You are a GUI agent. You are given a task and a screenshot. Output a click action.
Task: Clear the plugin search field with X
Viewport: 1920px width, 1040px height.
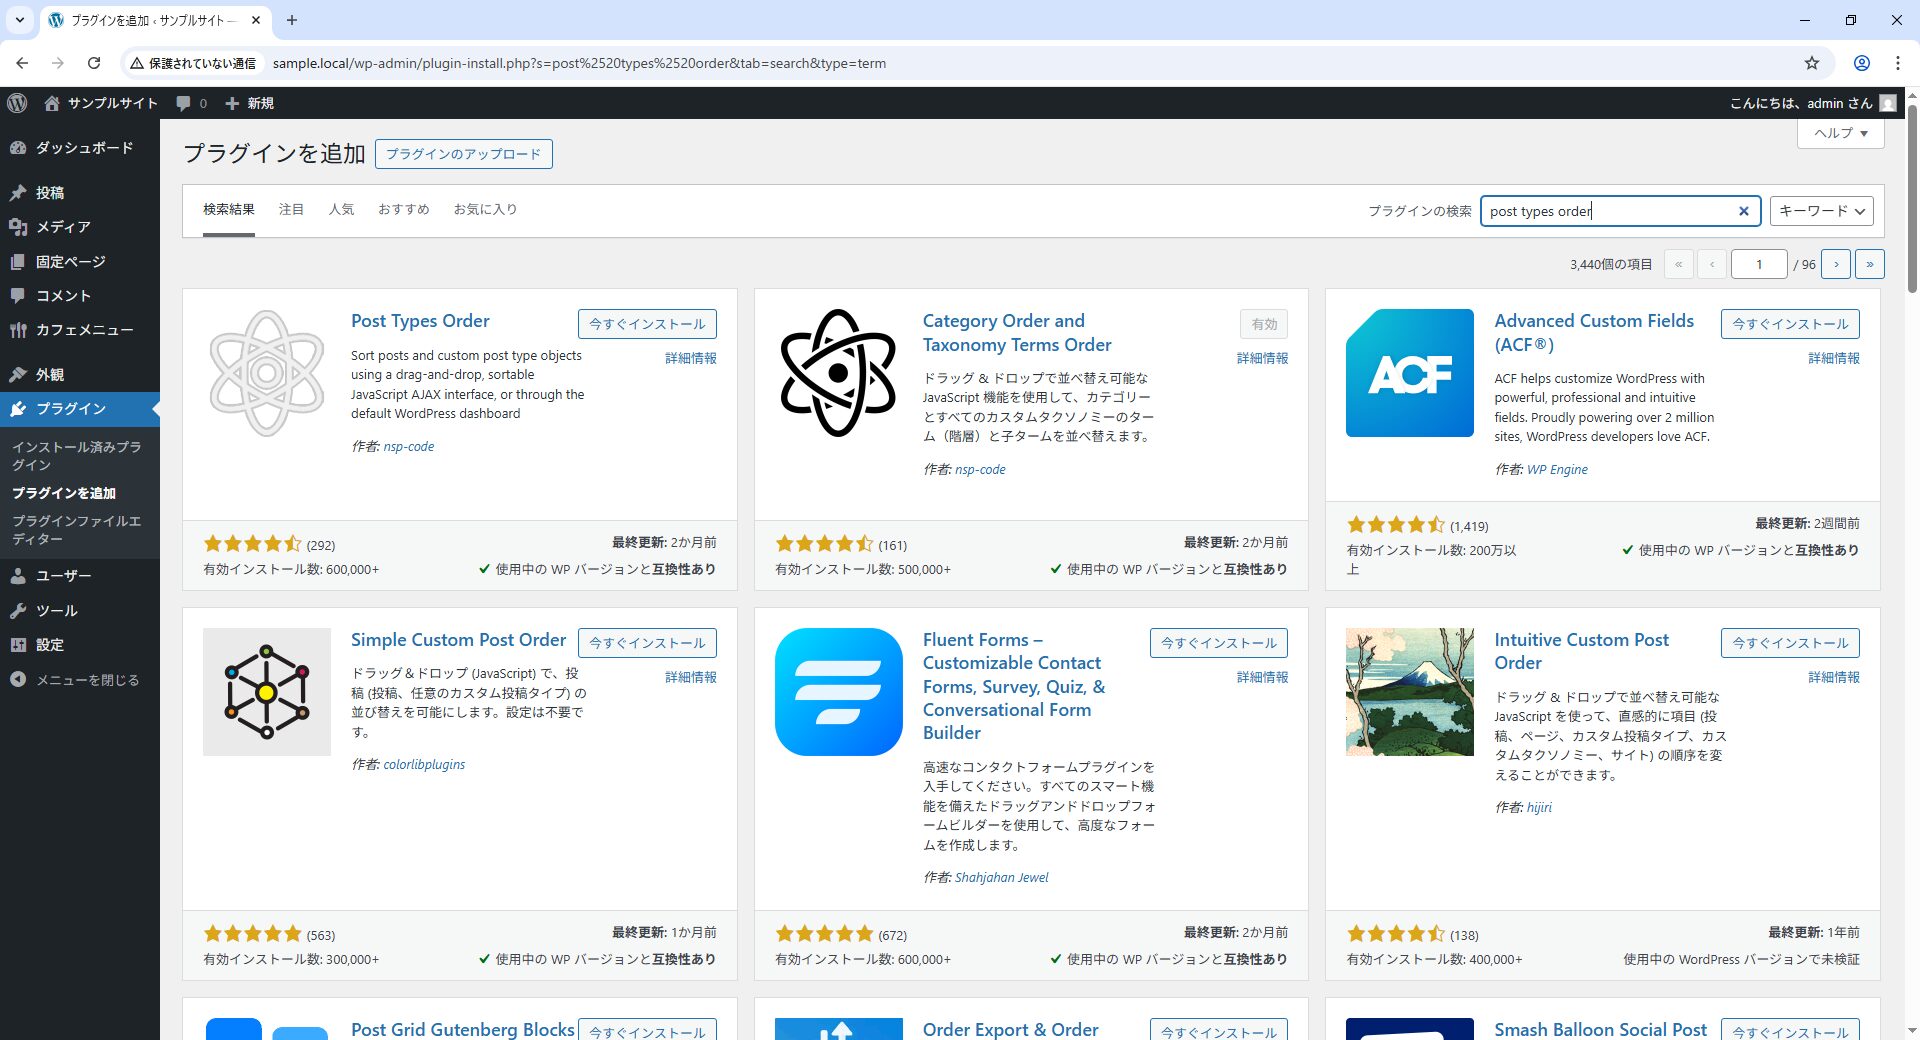pos(1743,211)
